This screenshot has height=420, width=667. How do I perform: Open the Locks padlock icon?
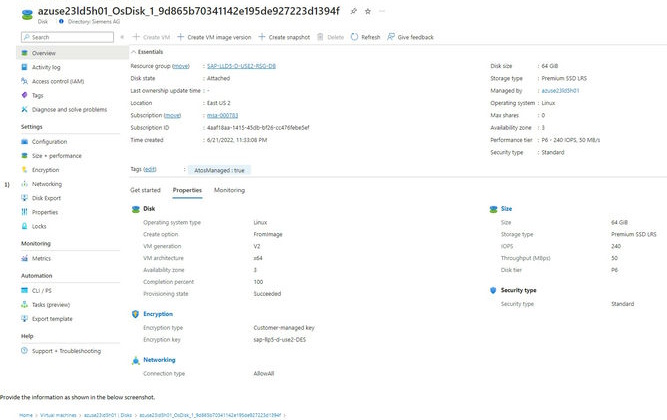coord(25,226)
